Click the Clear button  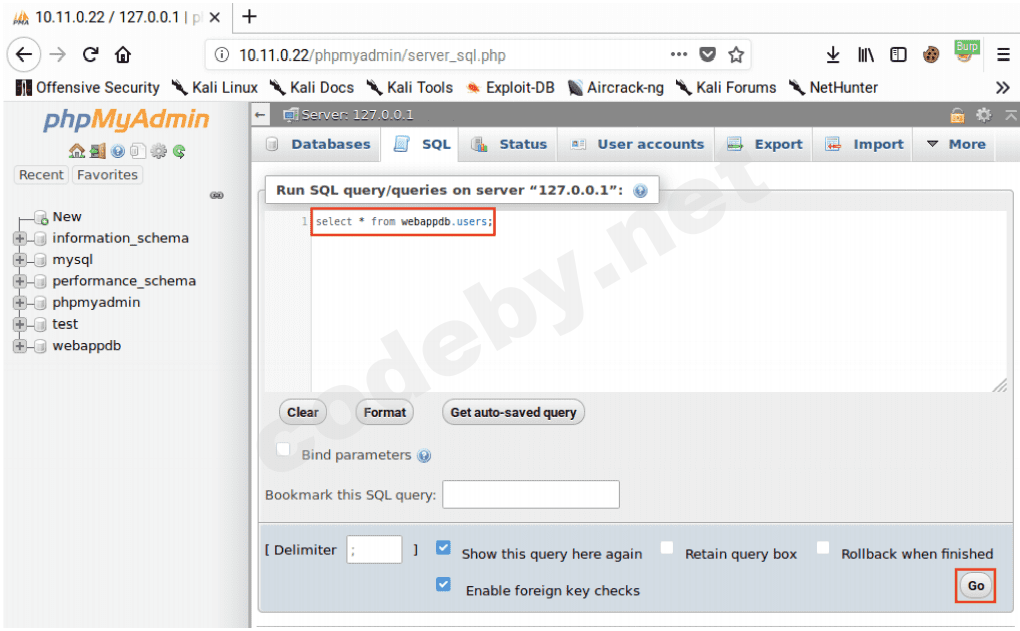[x=302, y=412]
